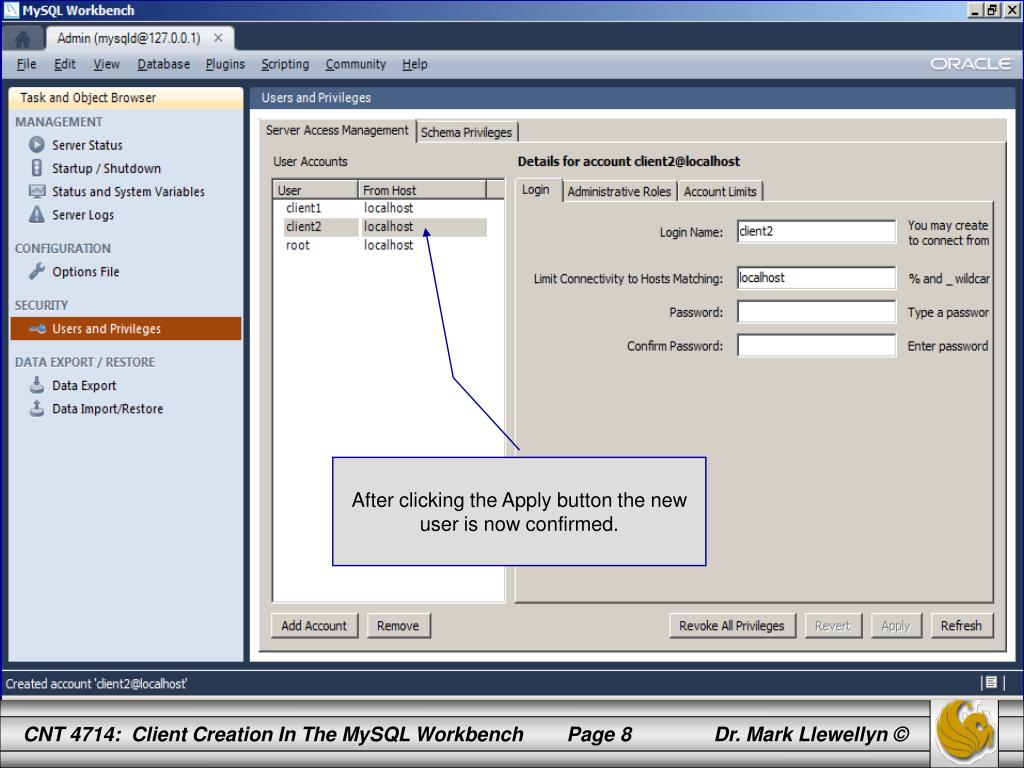
Task: Click the Revert button
Action: [833, 626]
